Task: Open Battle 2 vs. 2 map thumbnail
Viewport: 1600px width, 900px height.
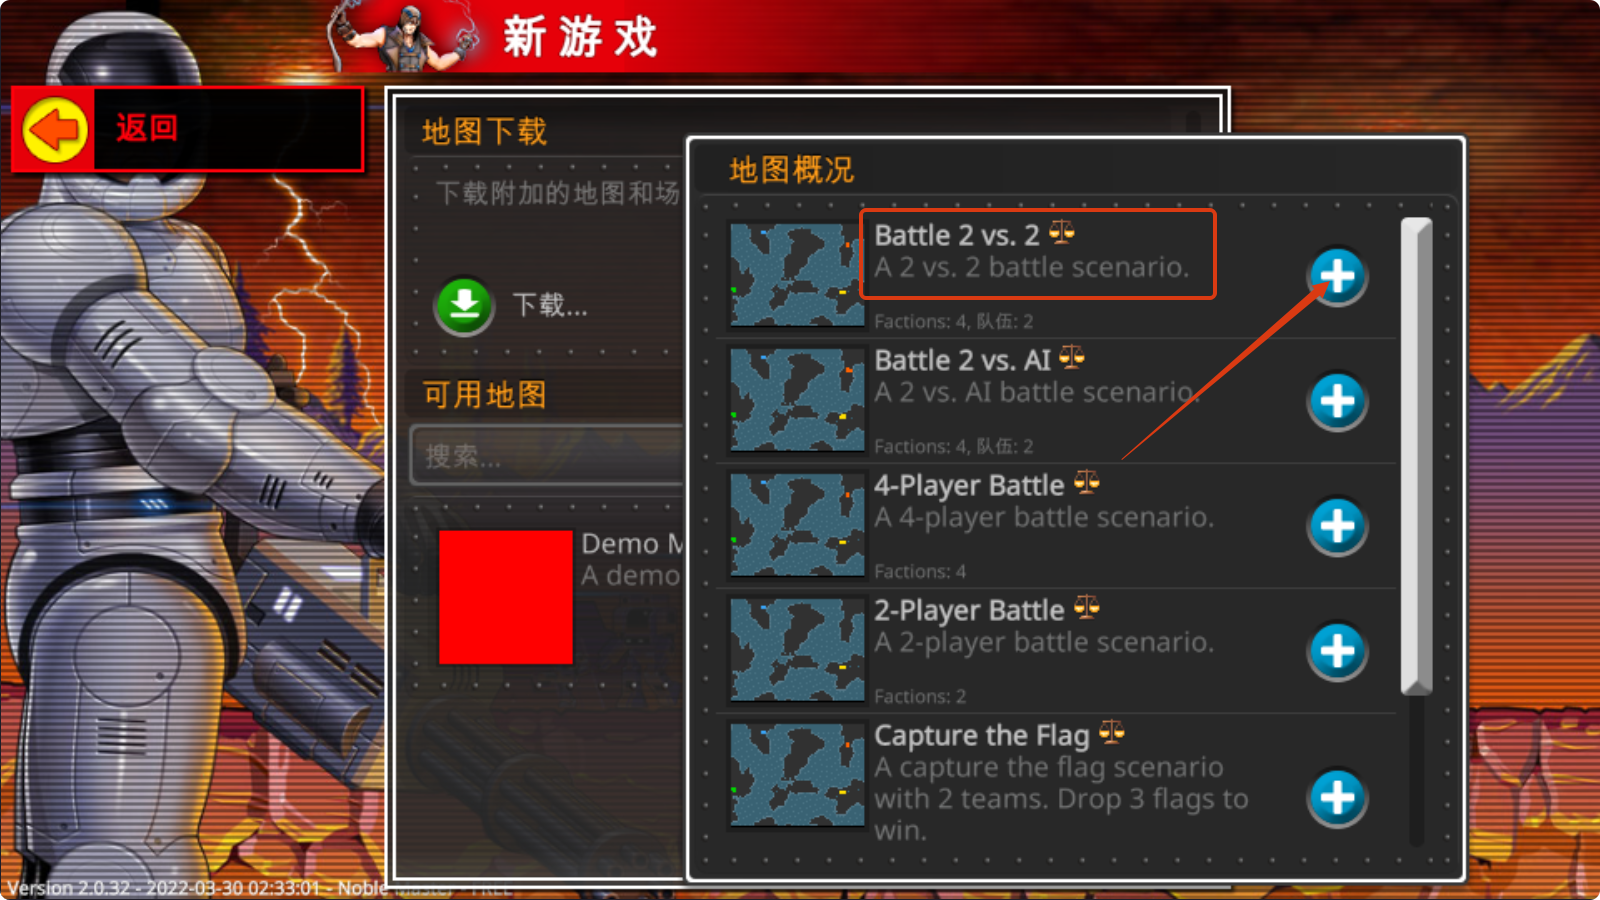Action: coord(797,274)
